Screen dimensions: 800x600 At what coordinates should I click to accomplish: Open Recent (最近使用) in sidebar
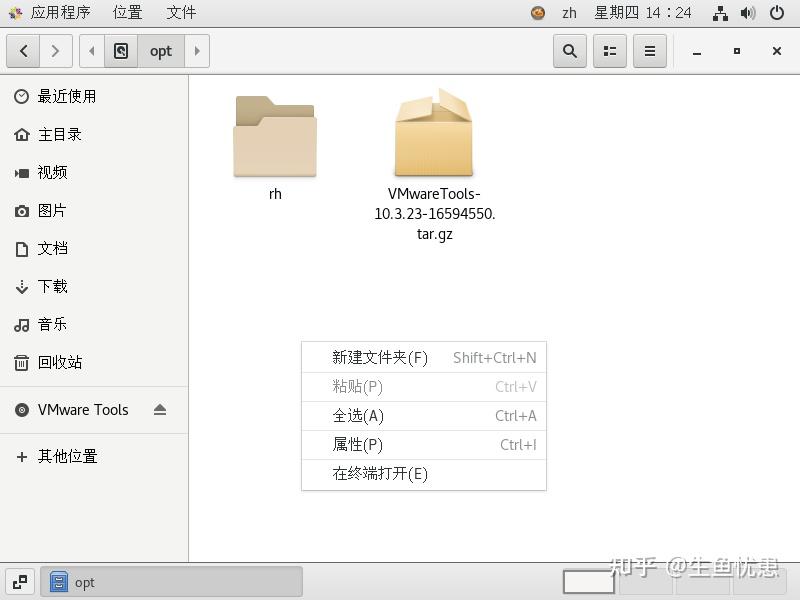pyautogui.click(x=94, y=96)
